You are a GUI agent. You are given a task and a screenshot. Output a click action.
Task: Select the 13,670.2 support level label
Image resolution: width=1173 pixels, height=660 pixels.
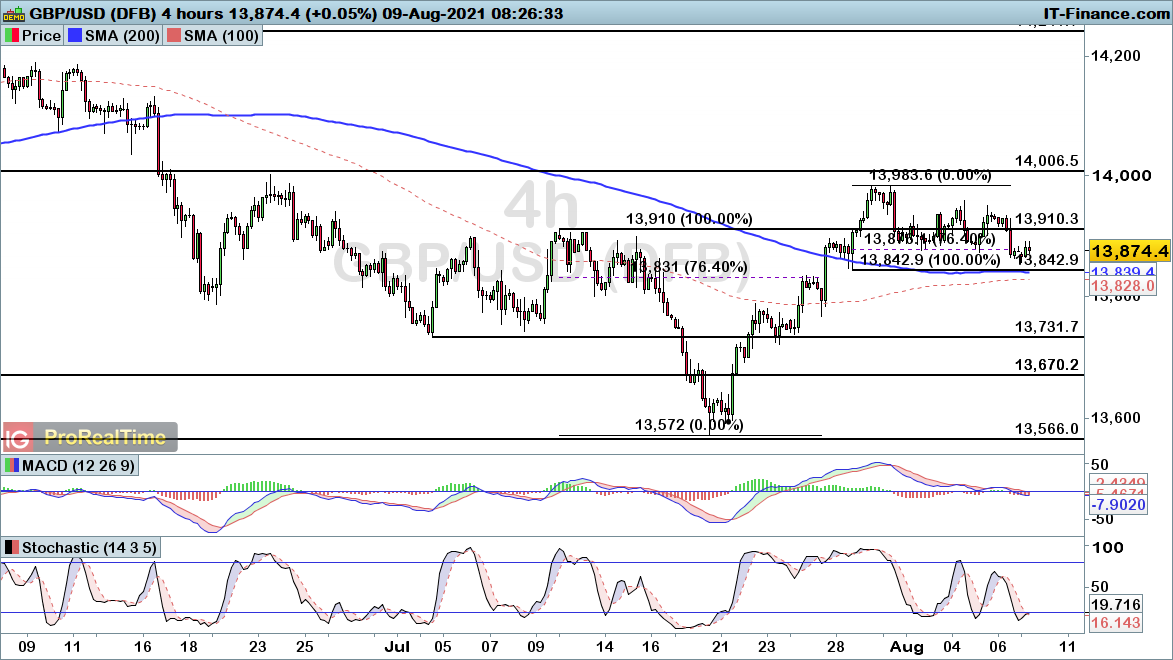pyautogui.click(x=1047, y=364)
